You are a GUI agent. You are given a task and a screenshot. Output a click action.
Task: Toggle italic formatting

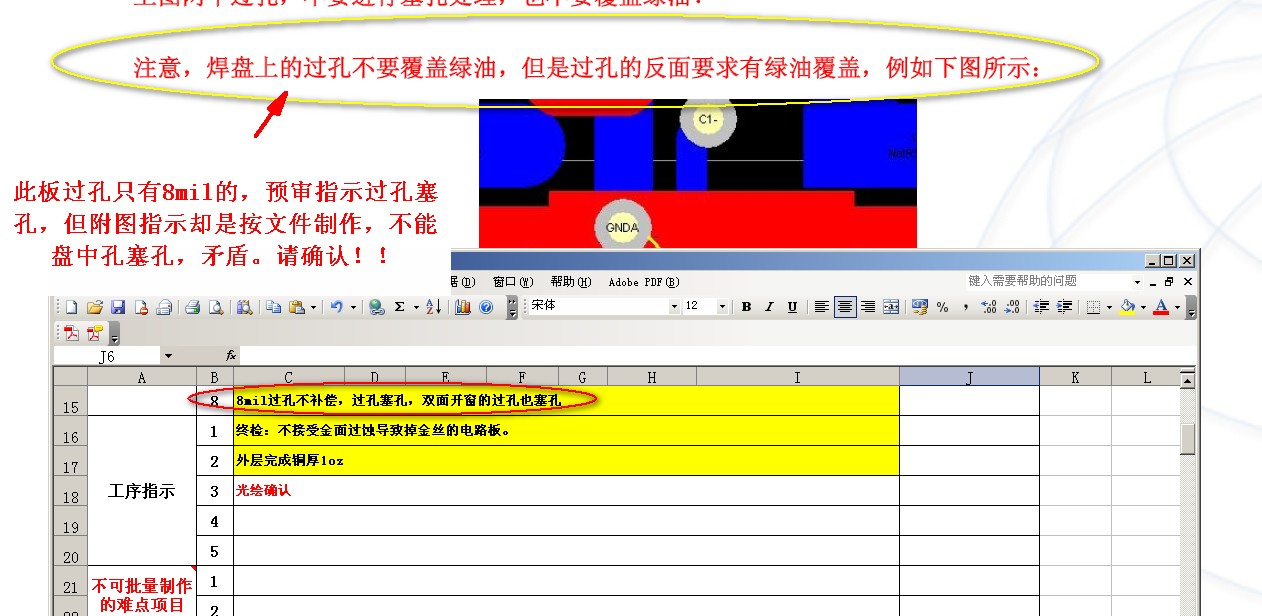coord(769,307)
